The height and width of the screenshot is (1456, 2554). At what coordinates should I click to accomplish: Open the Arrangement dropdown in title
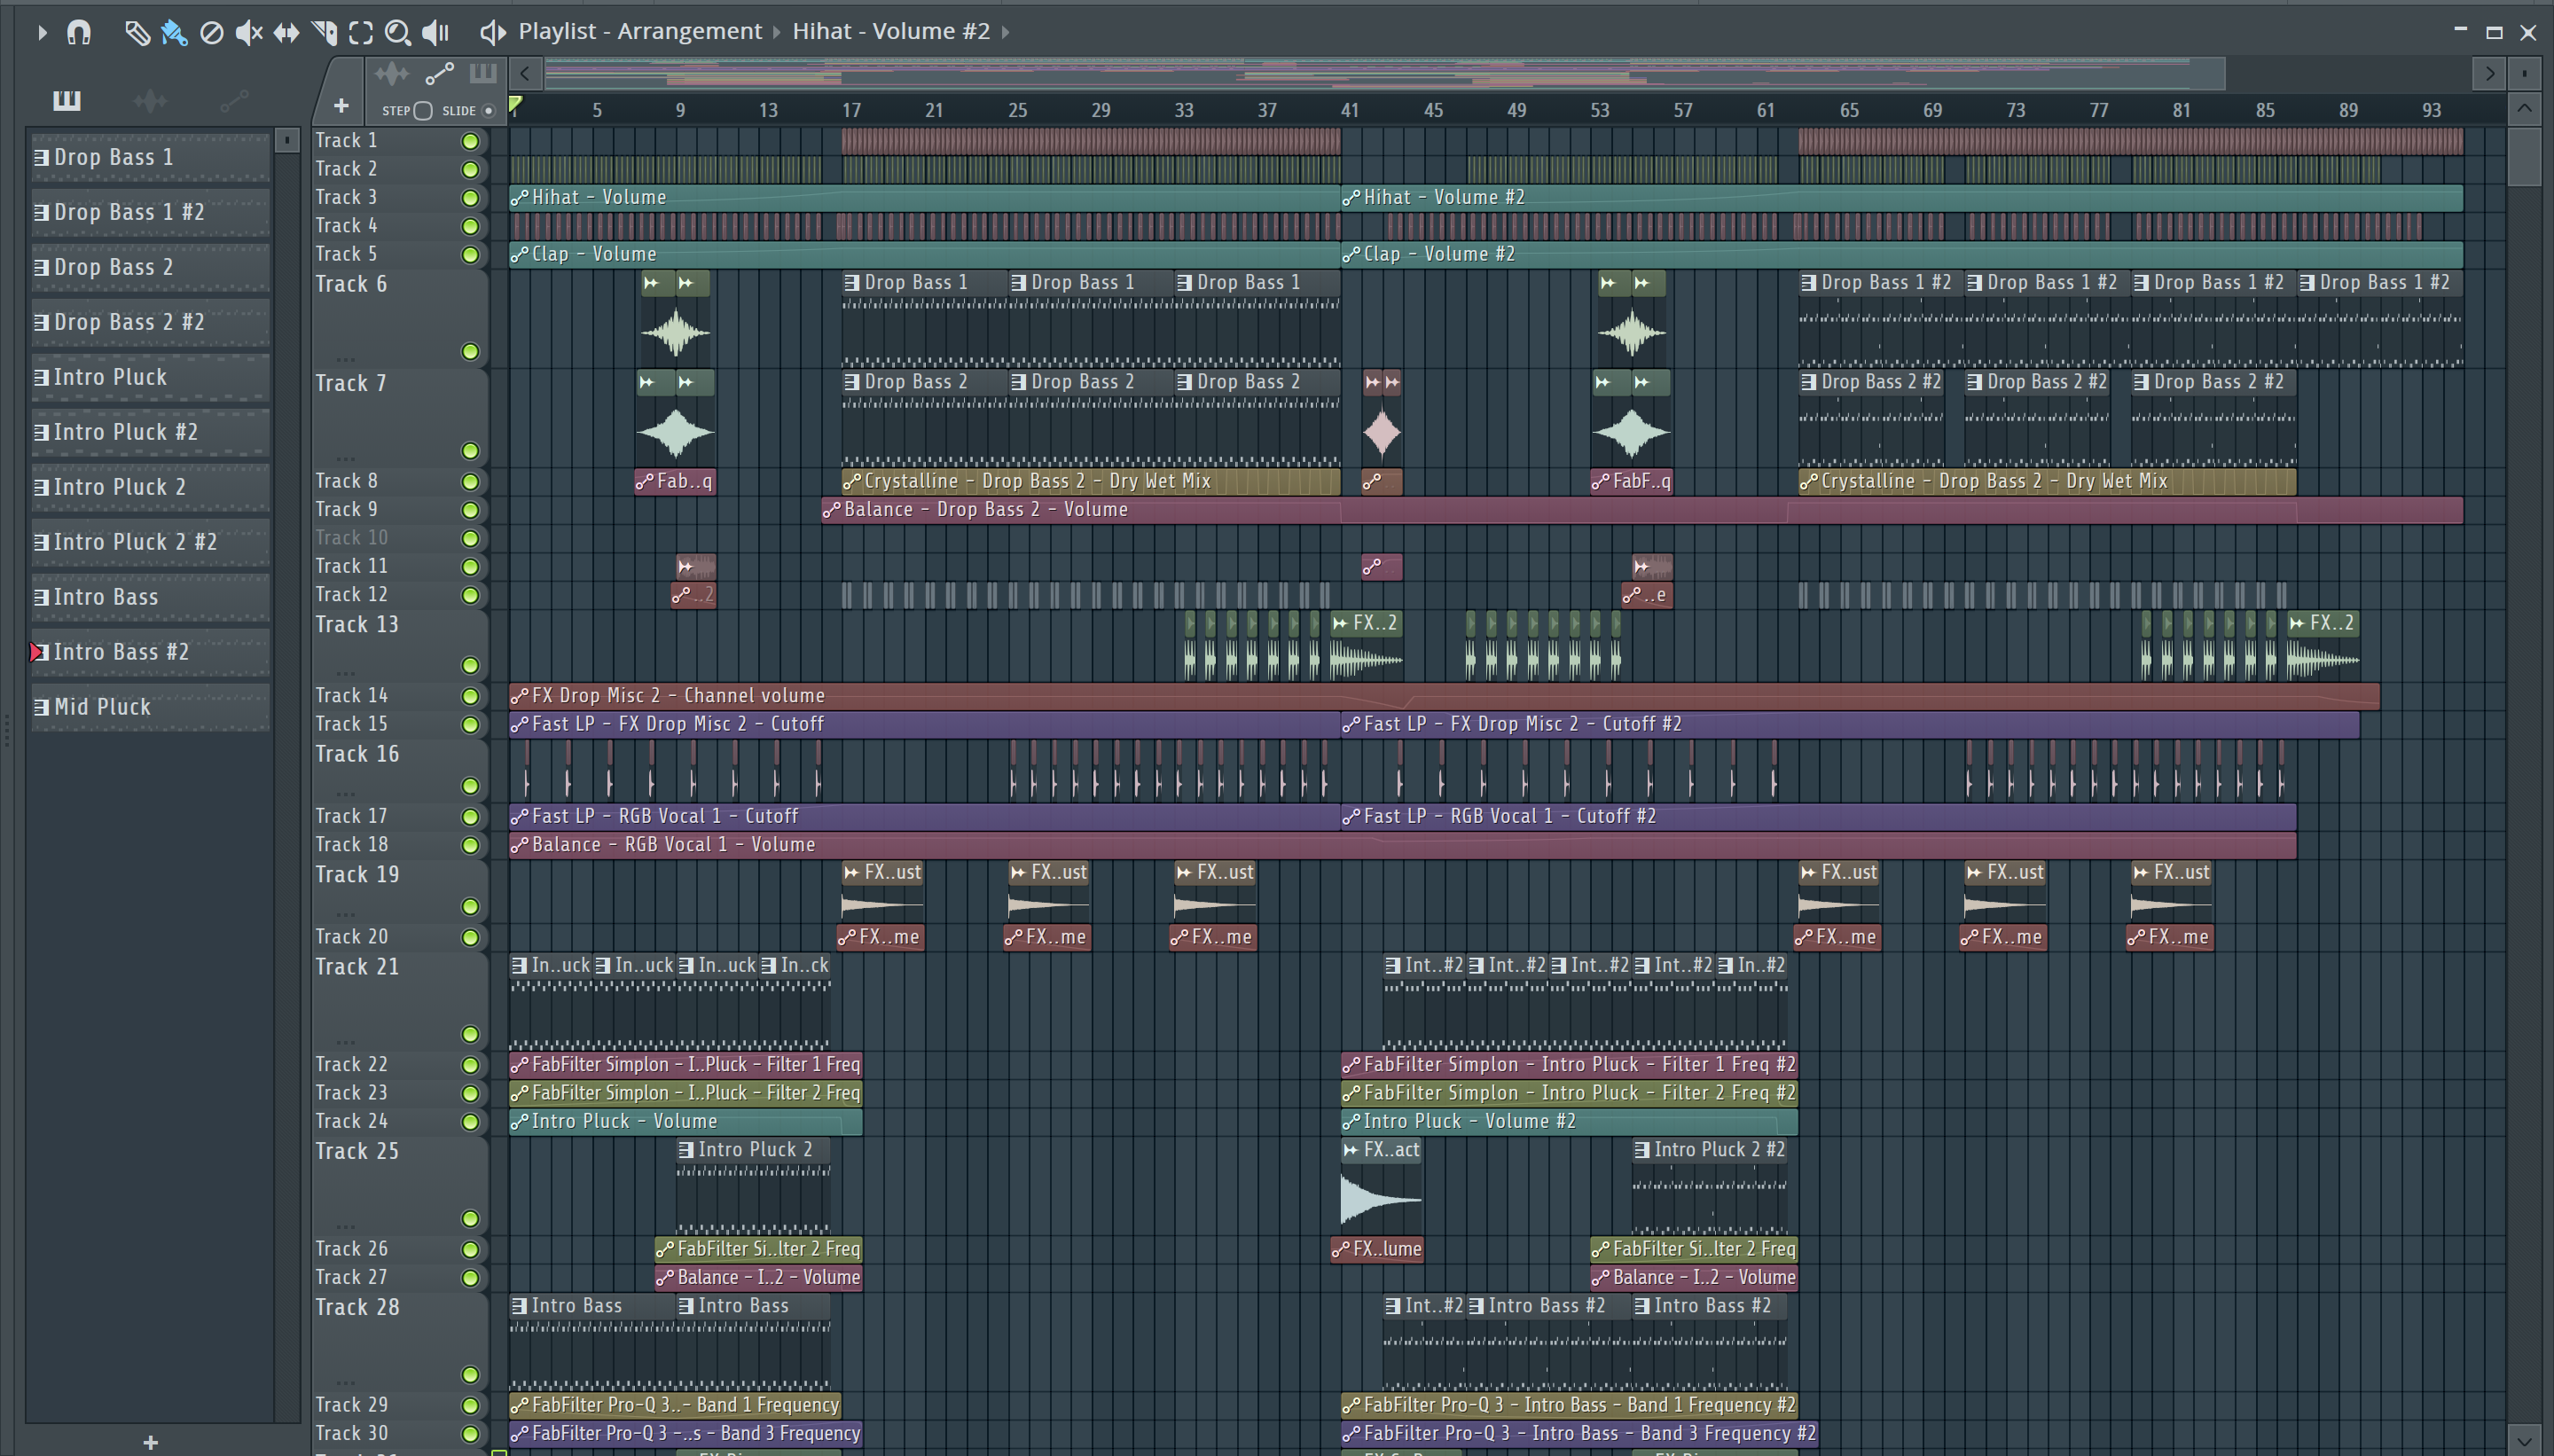(x=776, y=32)
